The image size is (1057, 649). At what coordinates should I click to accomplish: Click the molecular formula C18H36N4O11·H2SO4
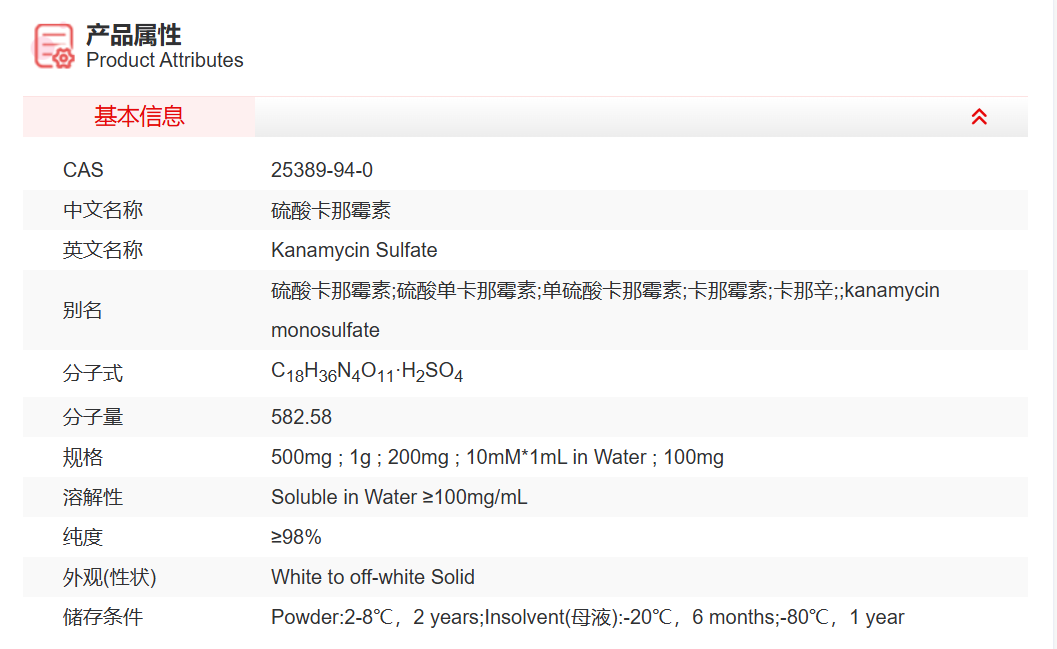coord(367,372)
